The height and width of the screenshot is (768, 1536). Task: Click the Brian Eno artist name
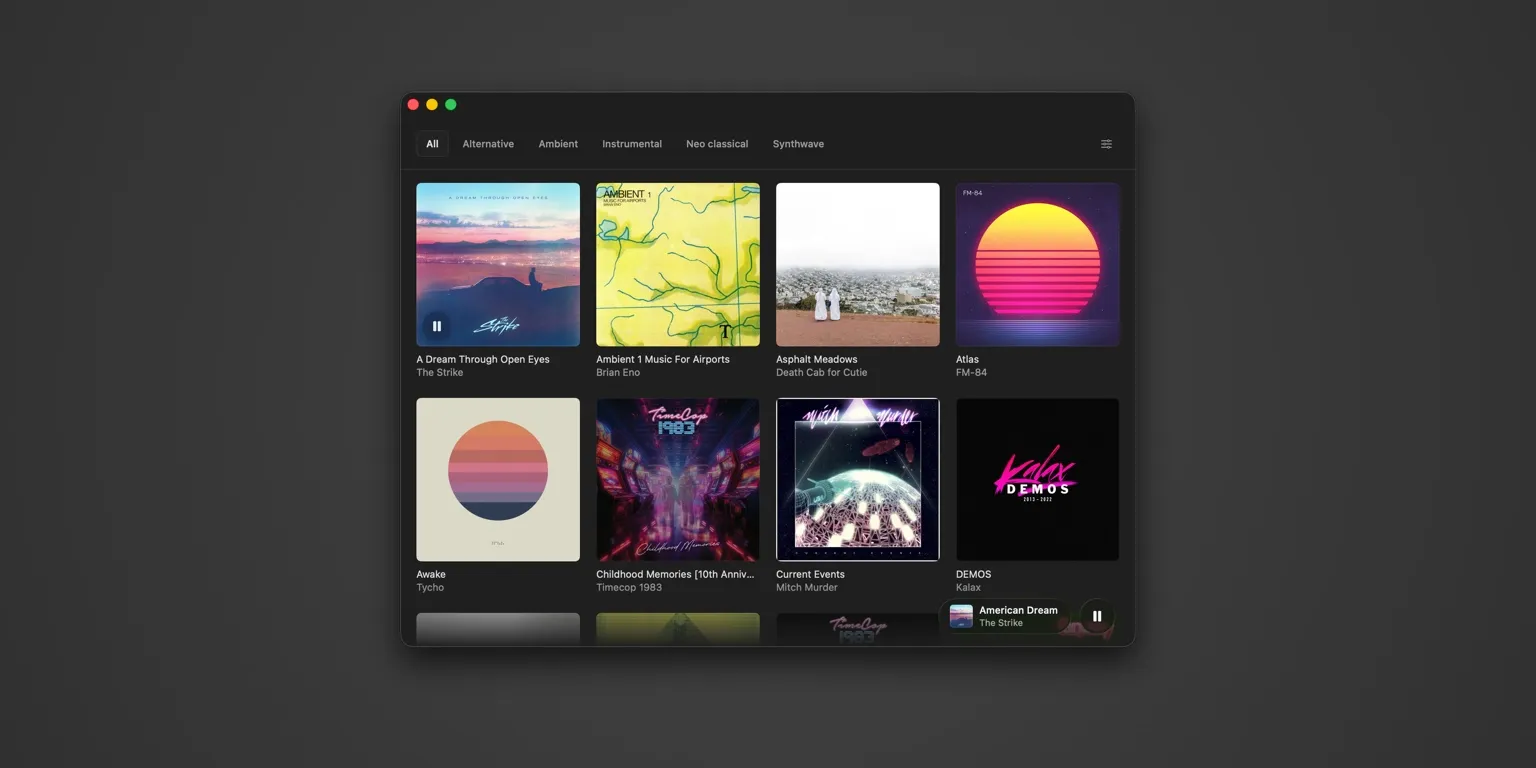[x=618, y=372]
